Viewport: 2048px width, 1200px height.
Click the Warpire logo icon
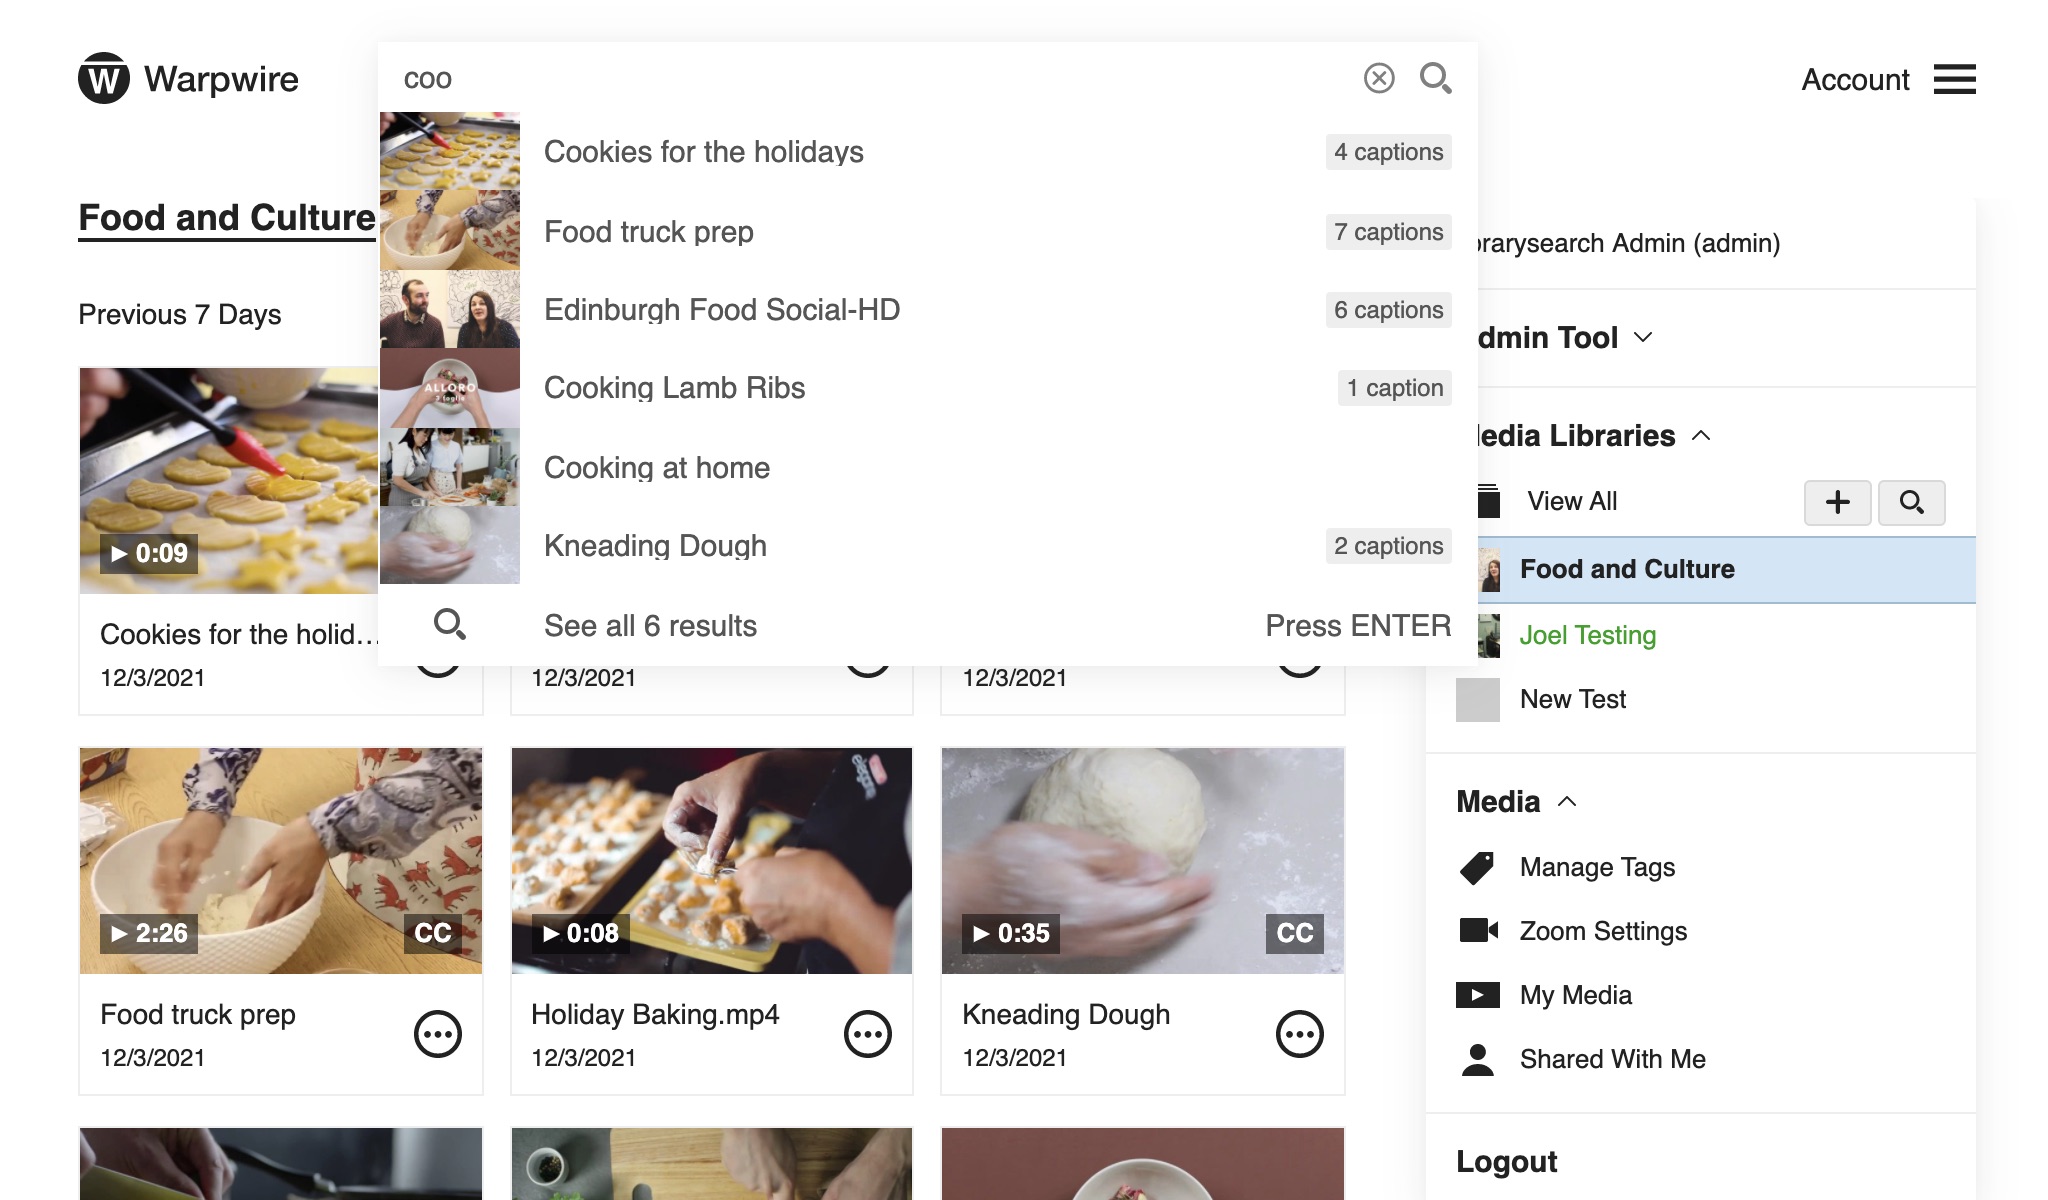[103, 77]
